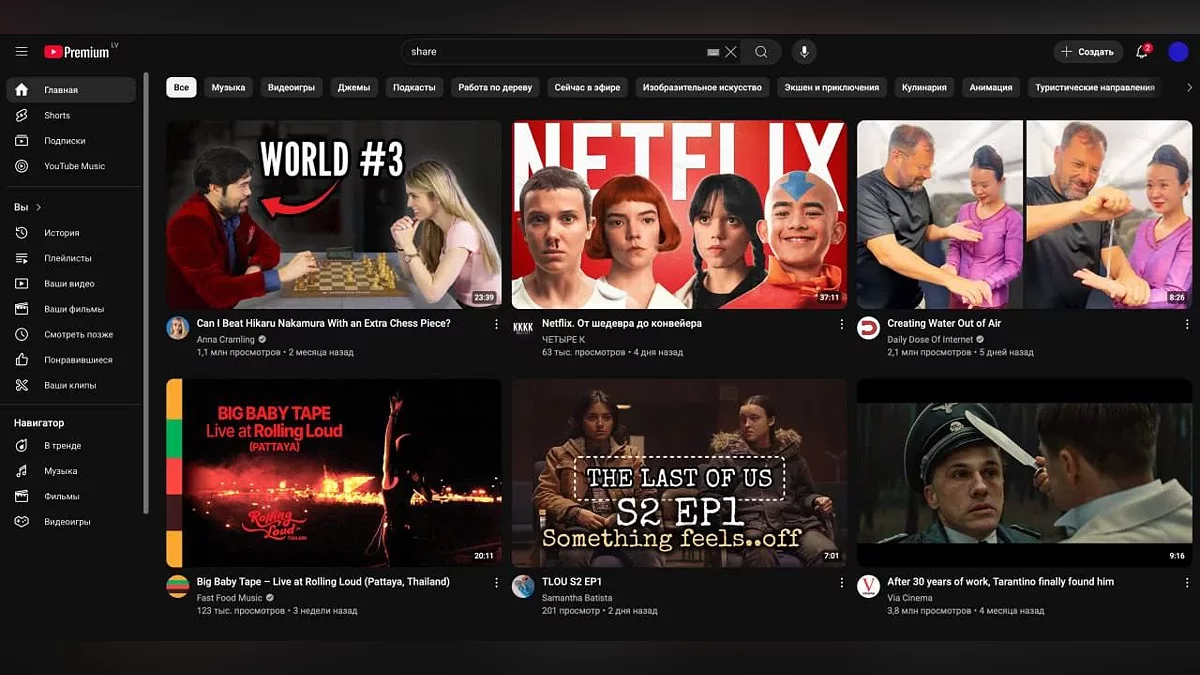
Task: Open the notifications bell
Action: (x=1142, y=52)
